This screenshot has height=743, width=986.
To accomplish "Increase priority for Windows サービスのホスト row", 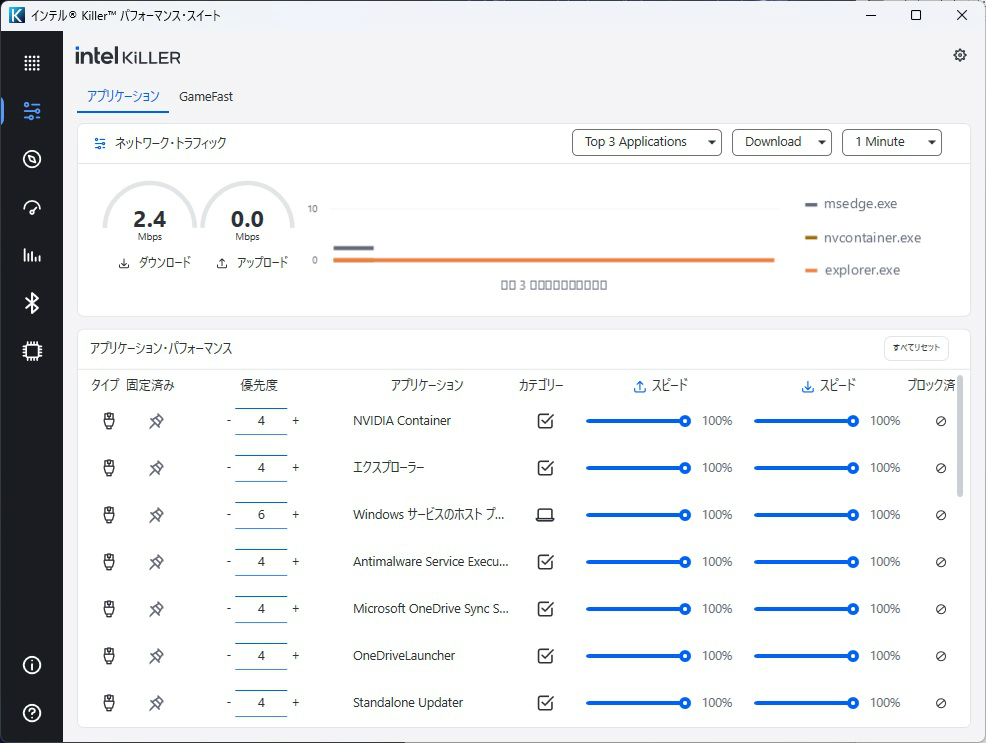I will click(x=296, y=515).
